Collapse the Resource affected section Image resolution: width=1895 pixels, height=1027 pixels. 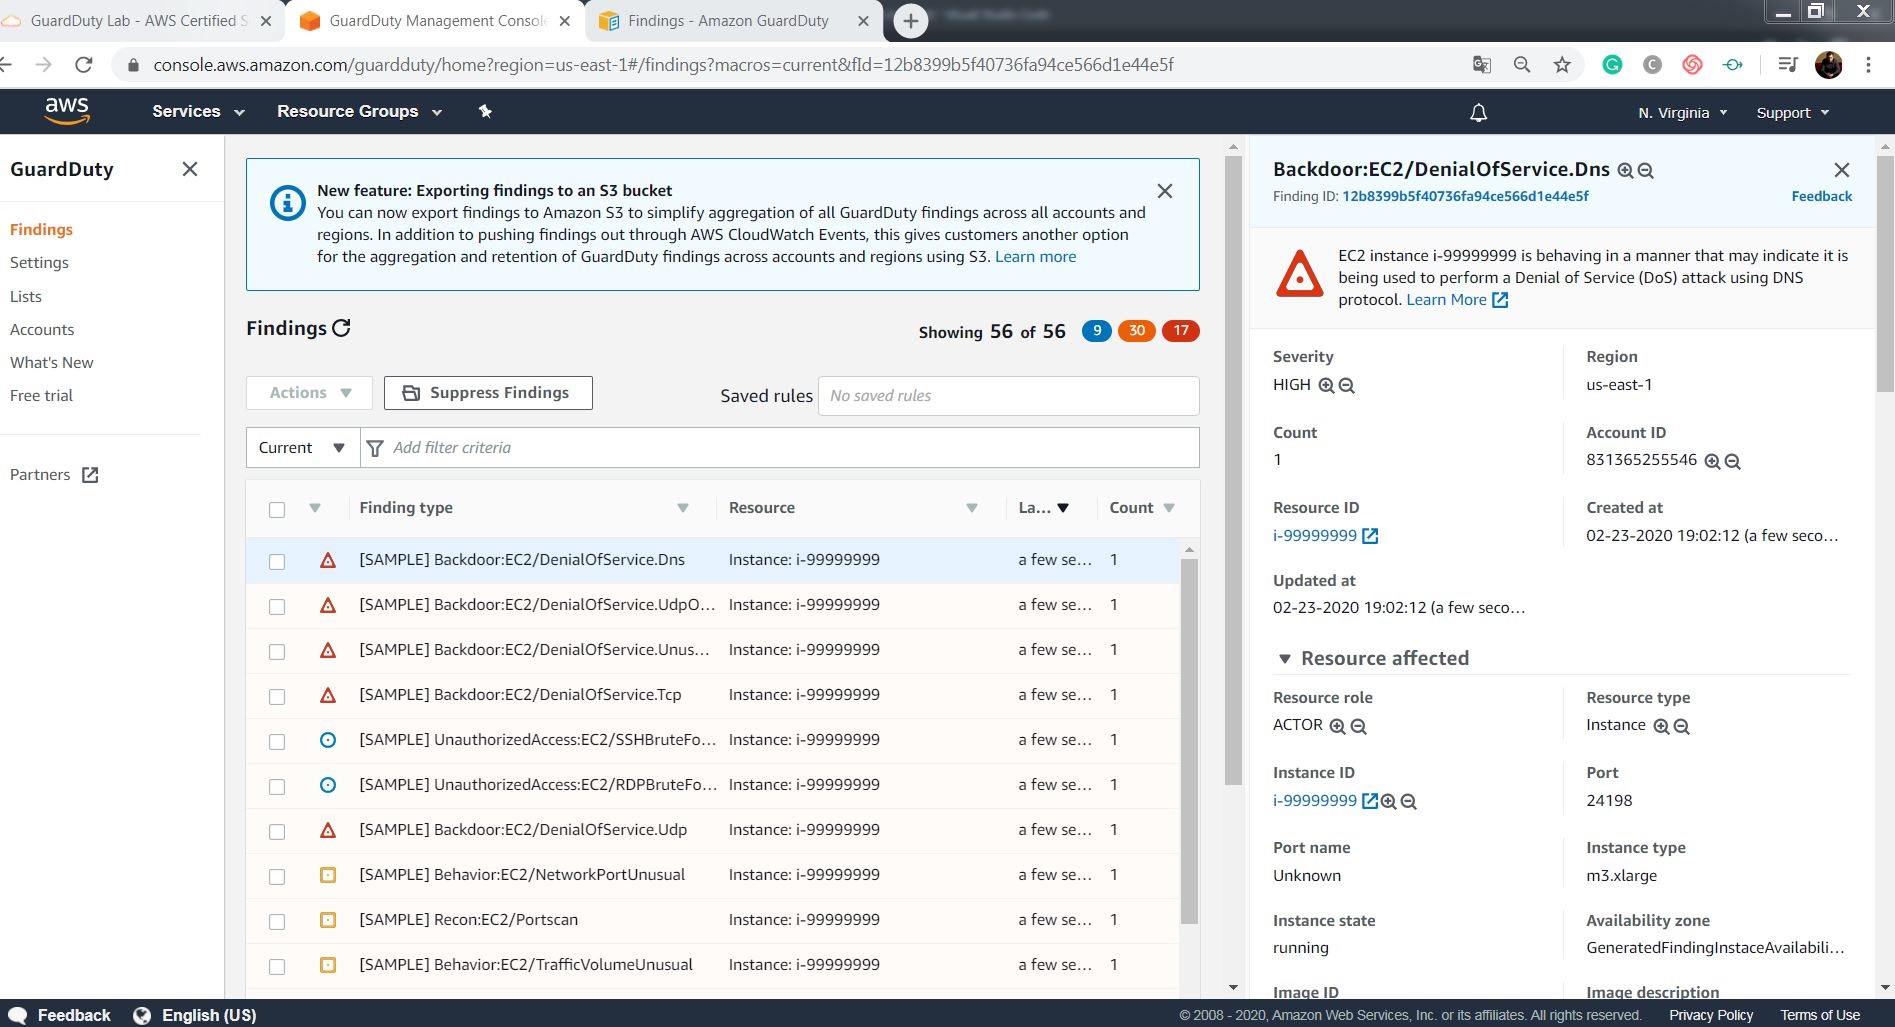pos(1284,659)
